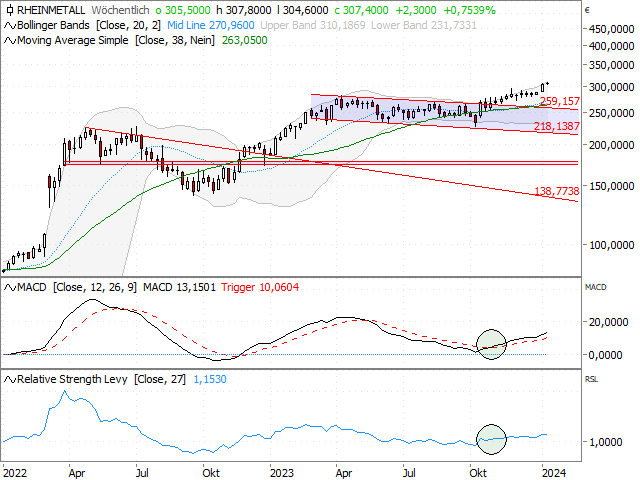
Task: Click the 2022 time axis label
Action: pyautogui.click(x=15, y=473)
